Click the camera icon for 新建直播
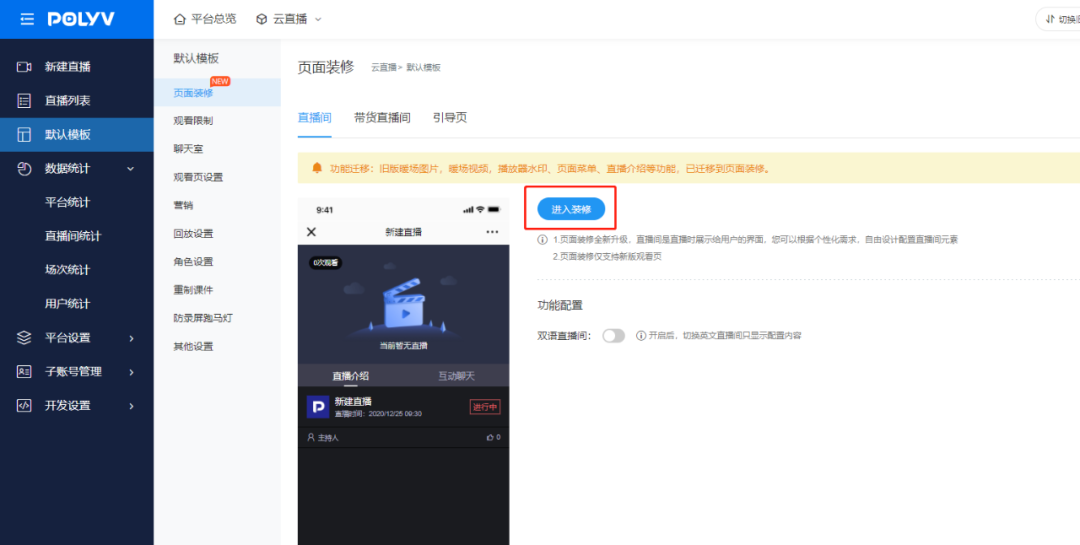Image resolution: width=1080 pixels, height=545 pixels. tap(25, 67)
